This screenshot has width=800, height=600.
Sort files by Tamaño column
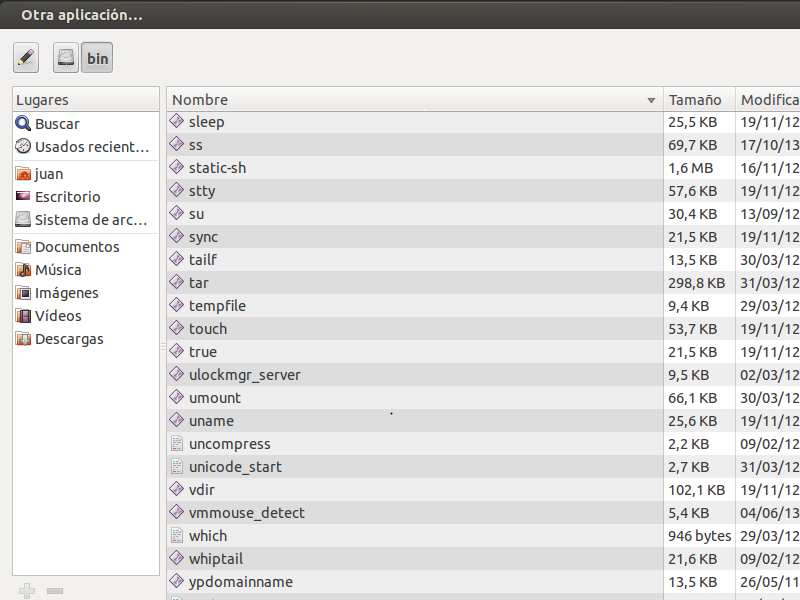point(695,100)
